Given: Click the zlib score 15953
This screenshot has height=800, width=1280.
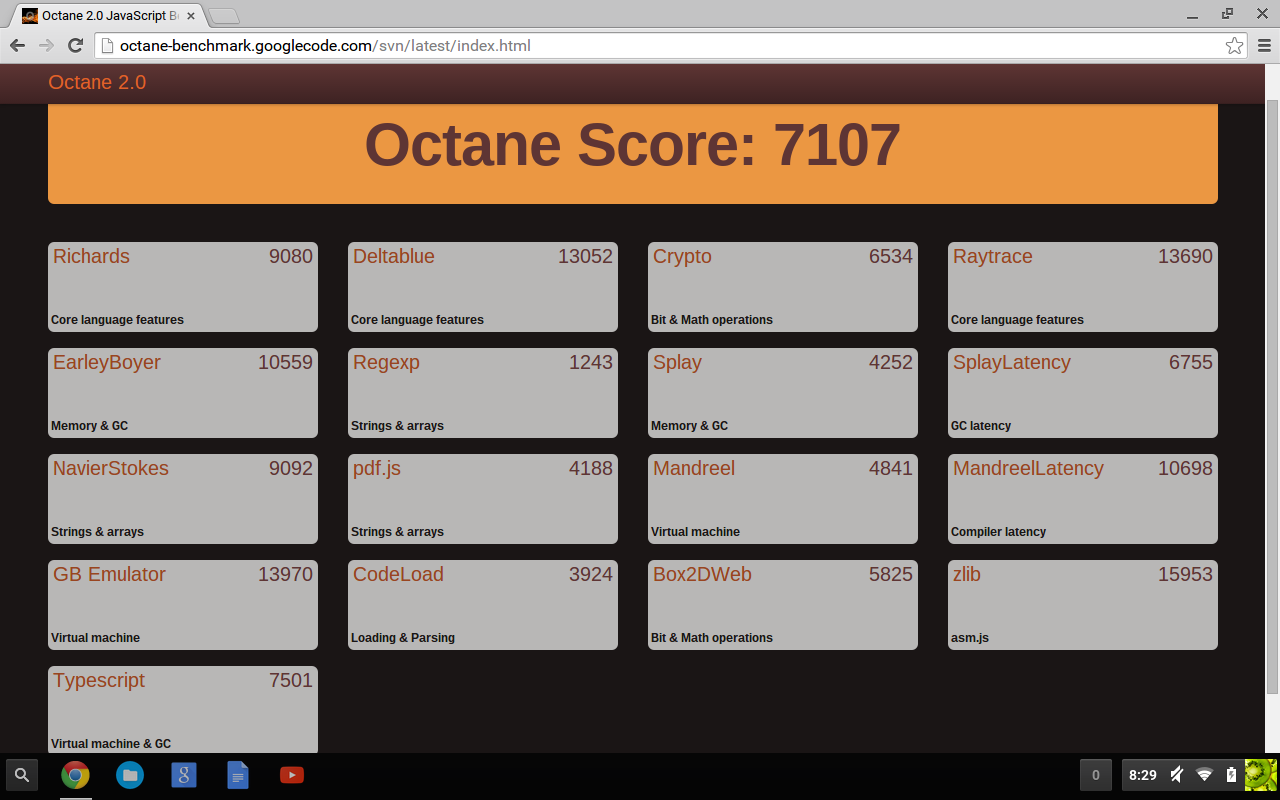Looking at the screenshot, I should point(1185,574).
